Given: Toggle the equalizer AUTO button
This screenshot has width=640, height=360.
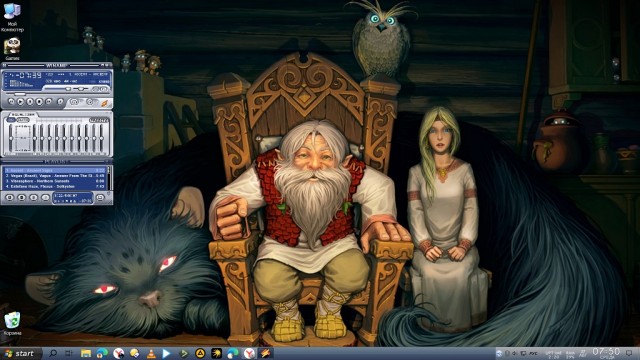Looking at the screenshot, I should click(x=23, y=120).
